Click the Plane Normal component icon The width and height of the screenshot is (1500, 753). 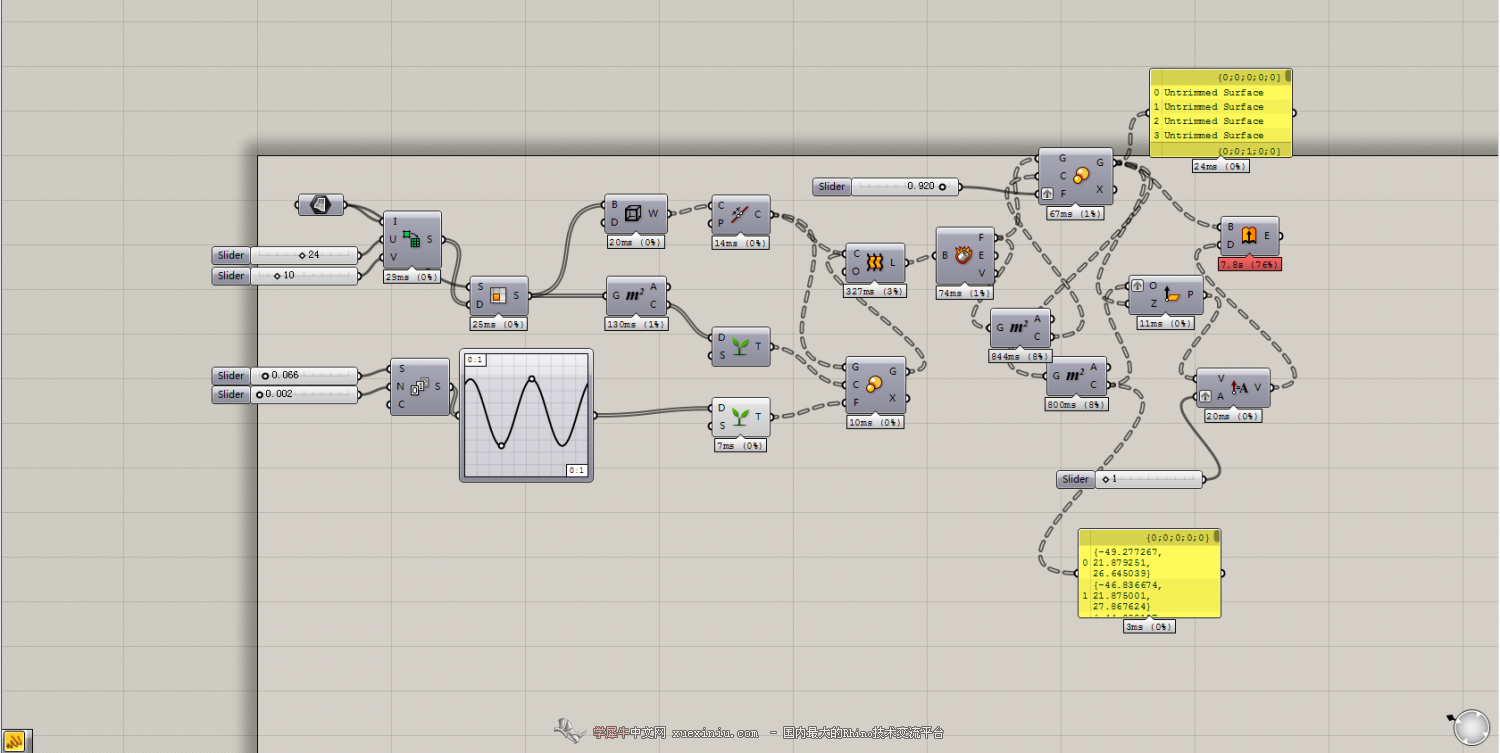coord(1174,295)
